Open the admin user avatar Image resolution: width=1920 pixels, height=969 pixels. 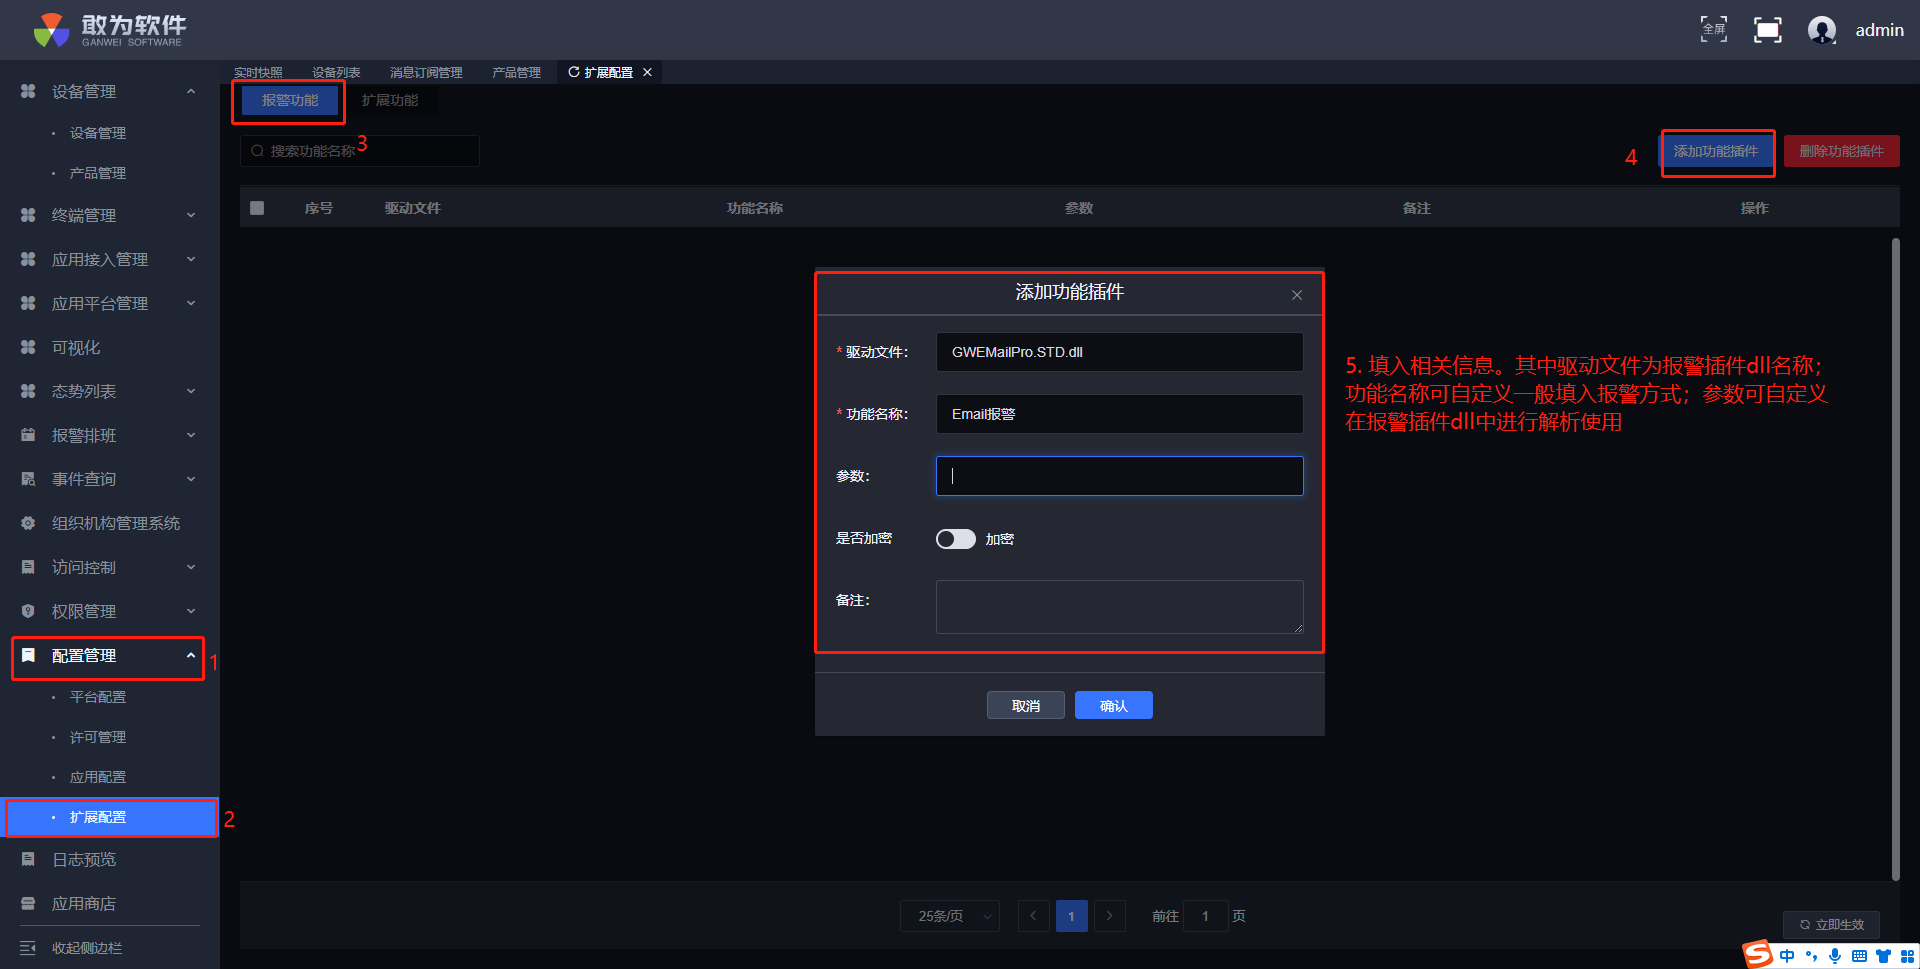1821,30
